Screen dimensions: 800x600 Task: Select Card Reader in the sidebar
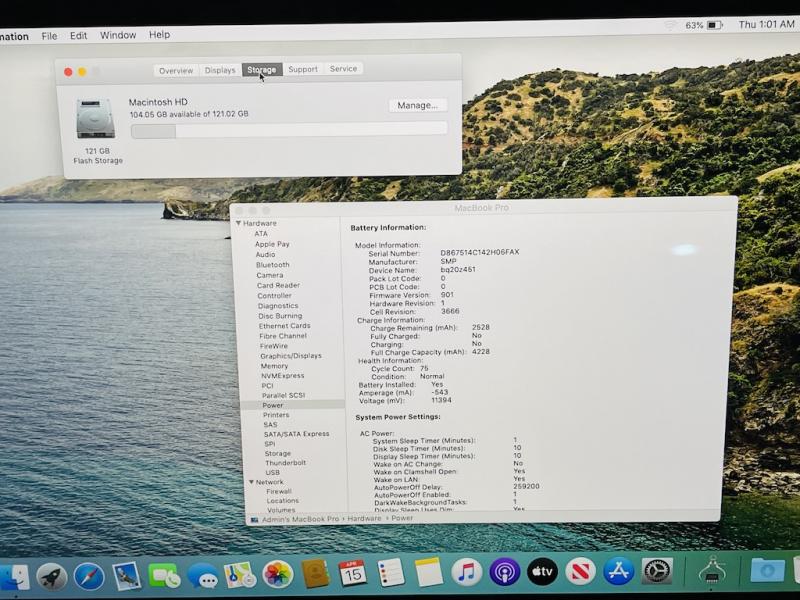tap(278, 285)
